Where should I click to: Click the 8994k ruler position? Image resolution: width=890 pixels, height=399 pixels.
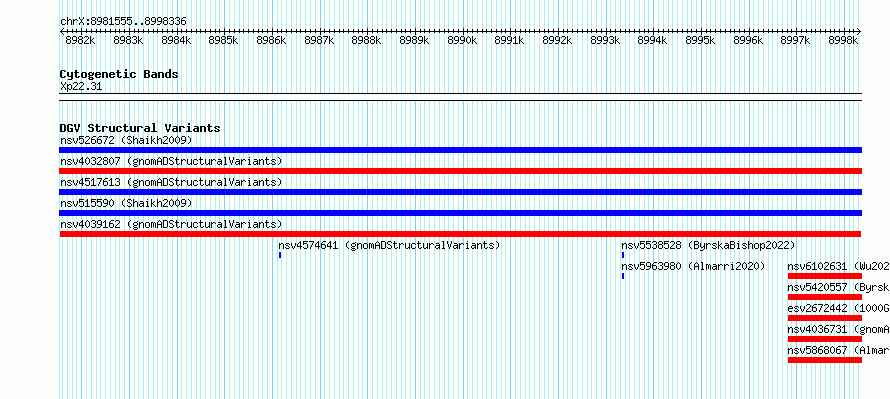point(652,40)
